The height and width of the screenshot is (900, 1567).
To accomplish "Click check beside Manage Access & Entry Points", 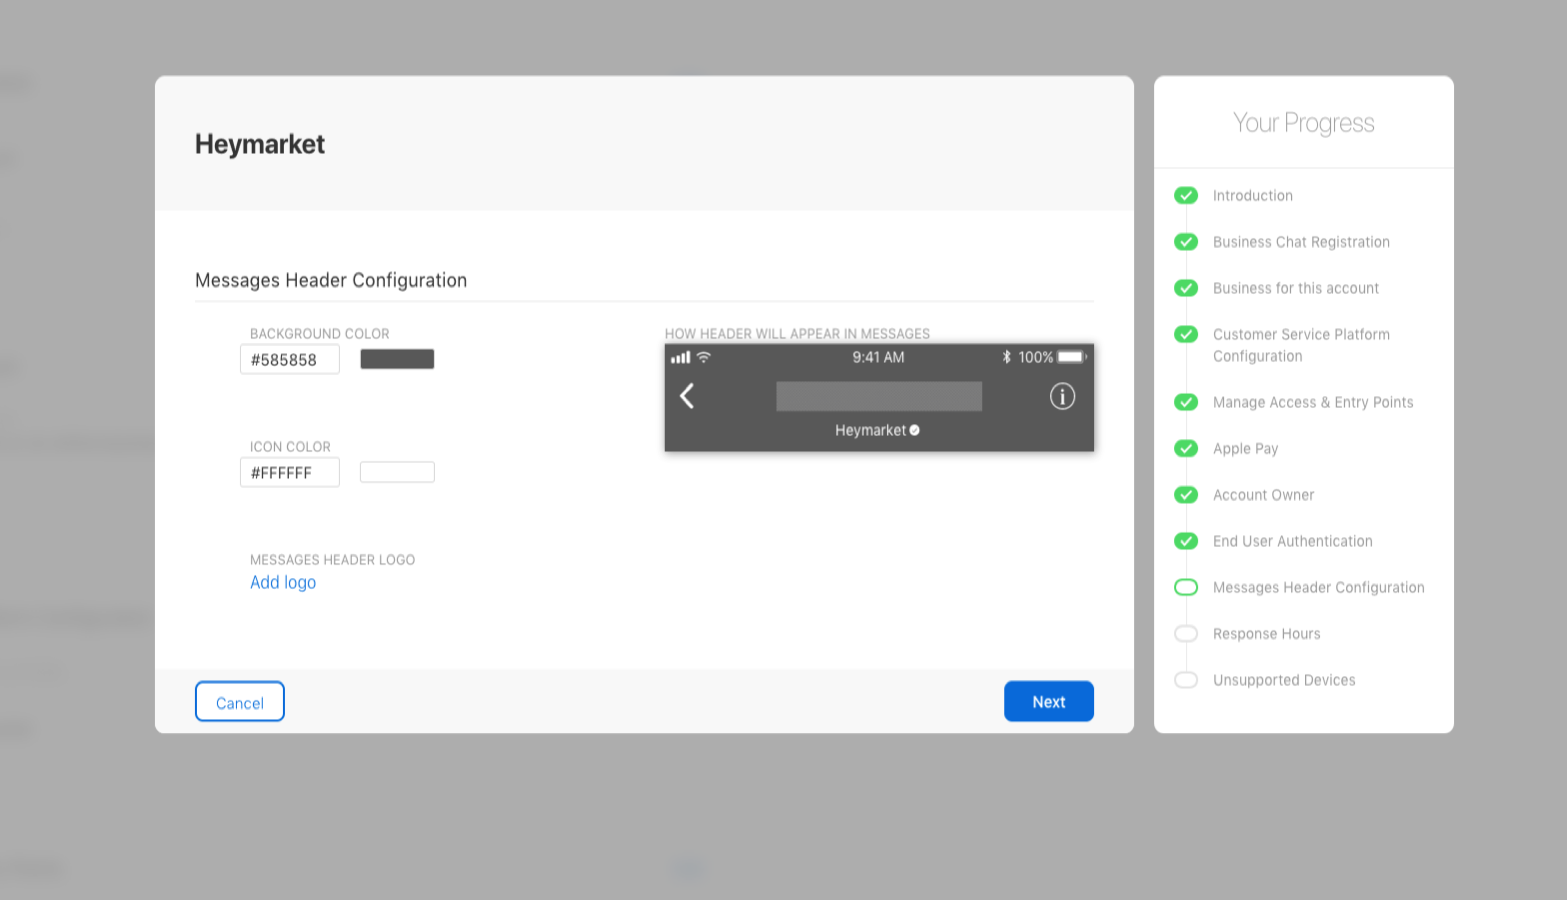I will [x=1186, y=402].
